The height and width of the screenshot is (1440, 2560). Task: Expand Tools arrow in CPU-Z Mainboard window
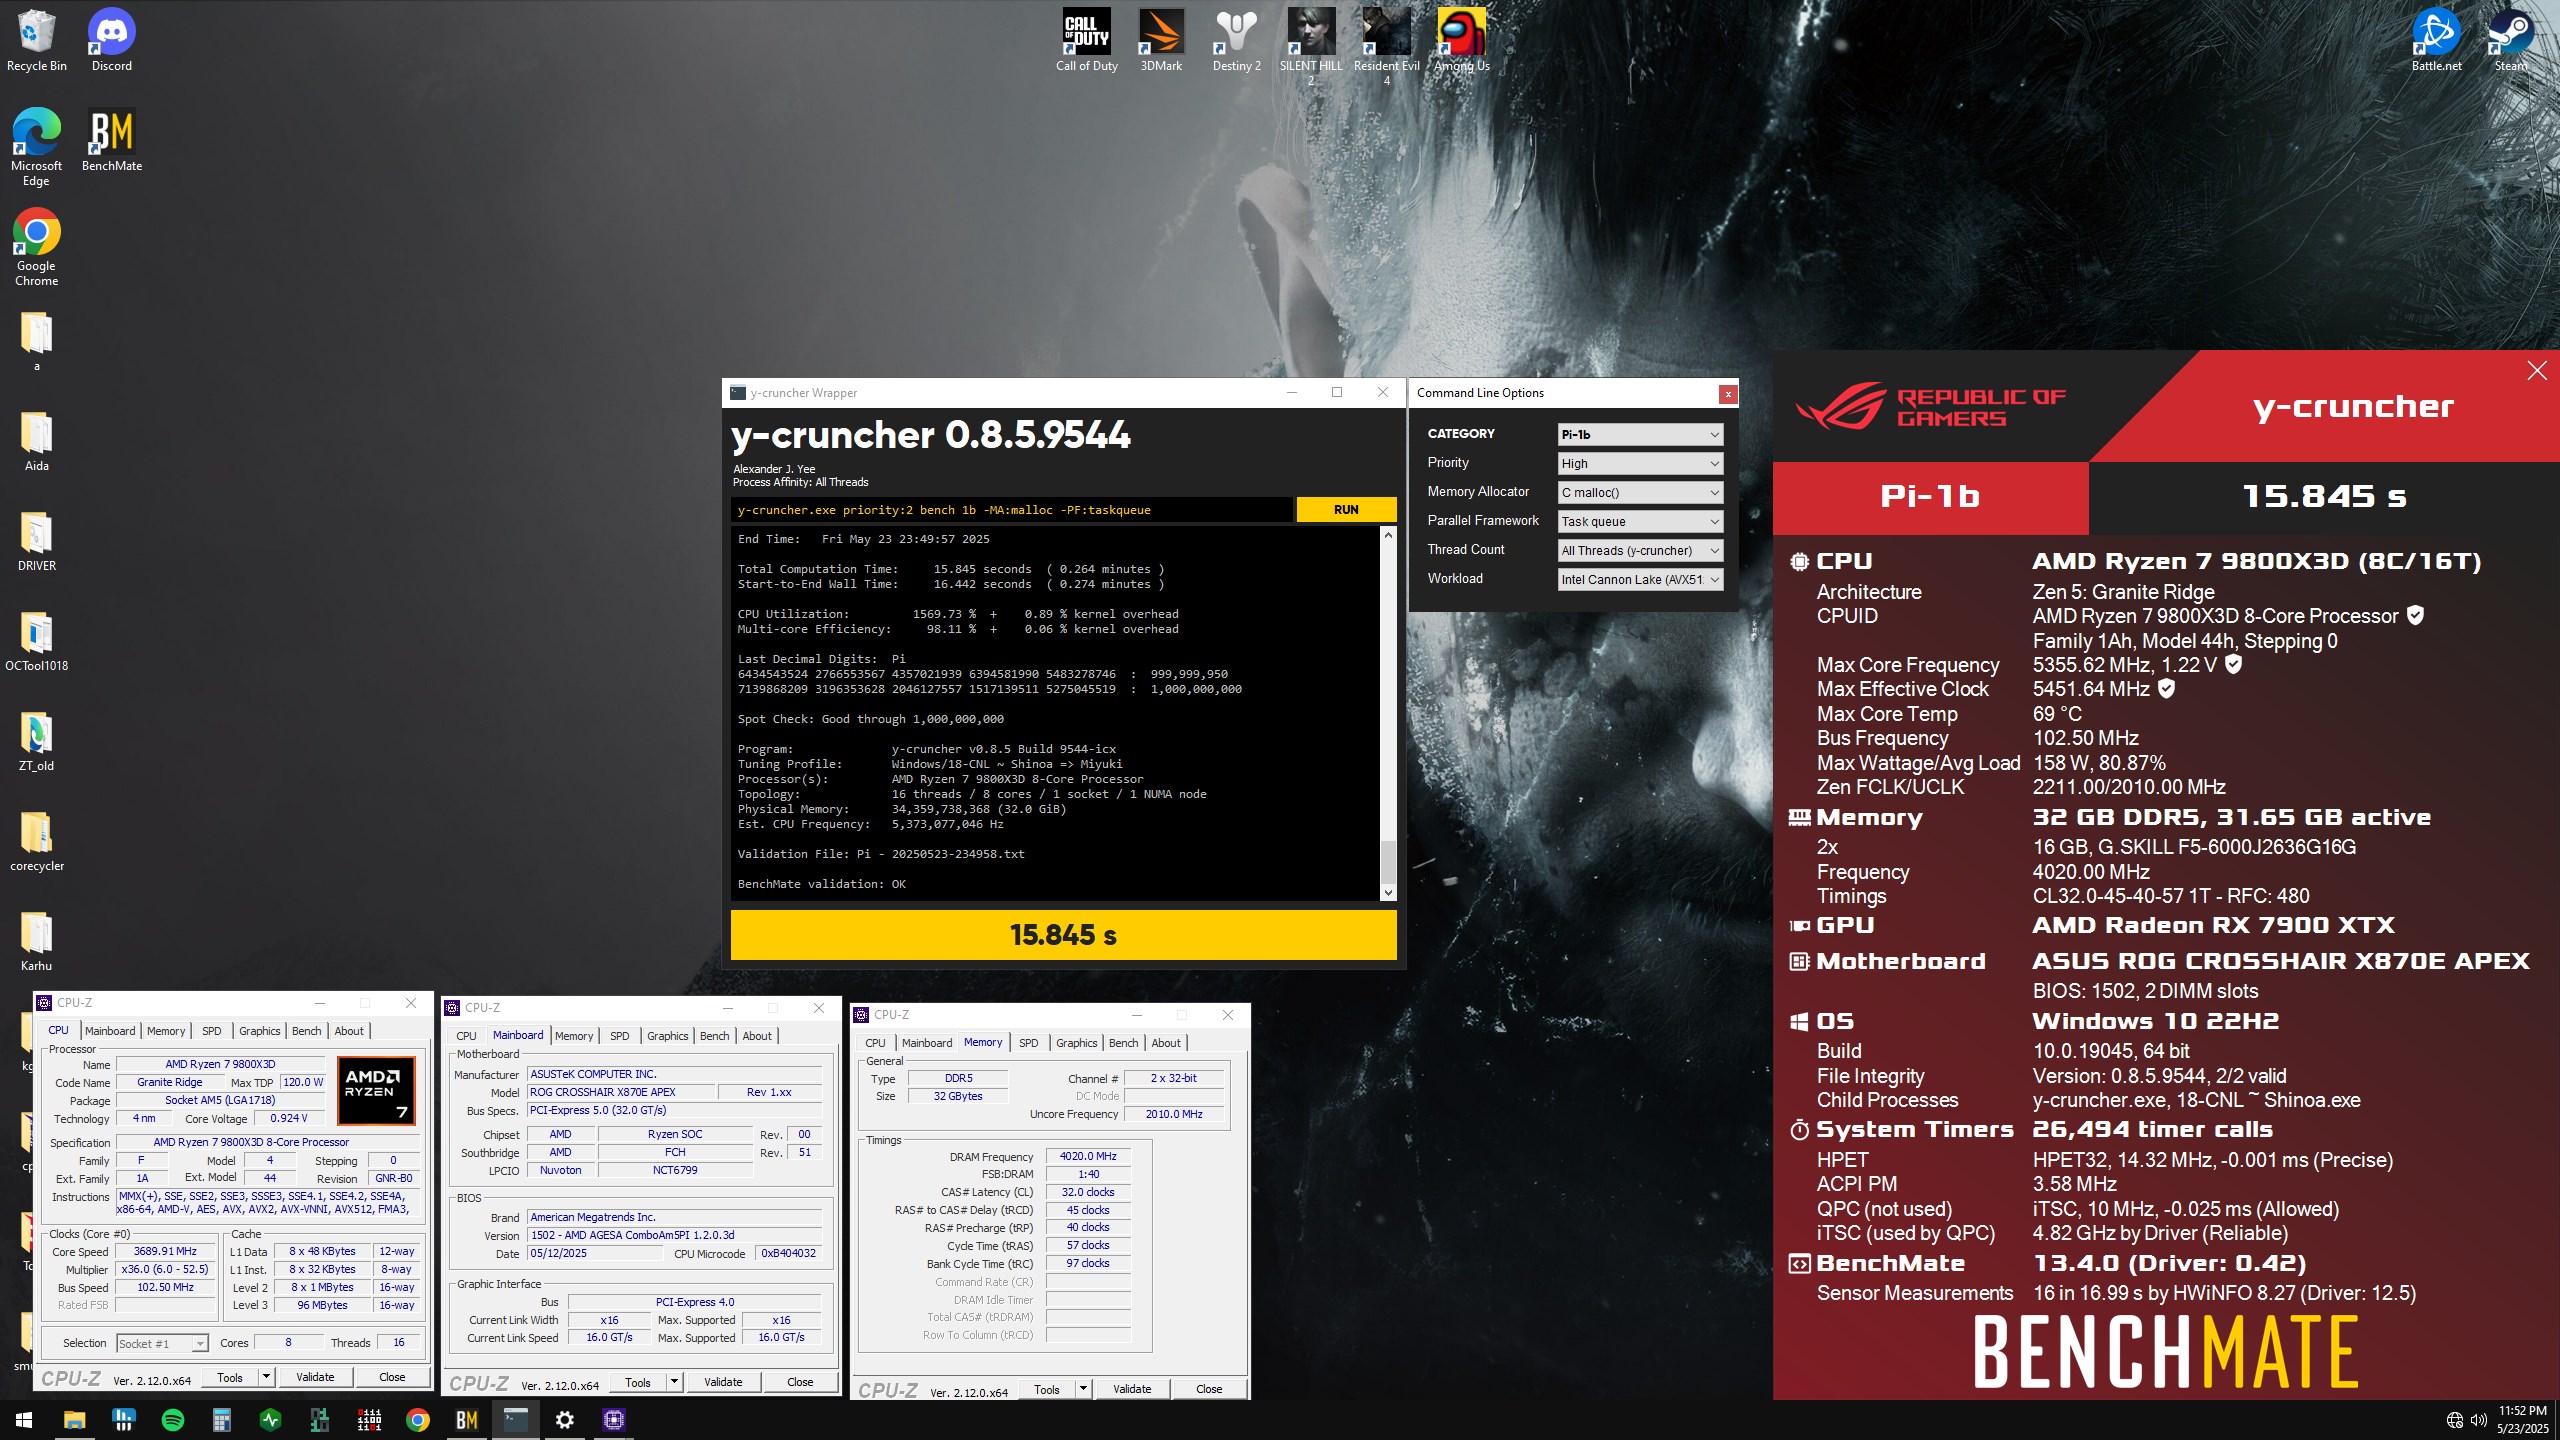coord(675,1382)
